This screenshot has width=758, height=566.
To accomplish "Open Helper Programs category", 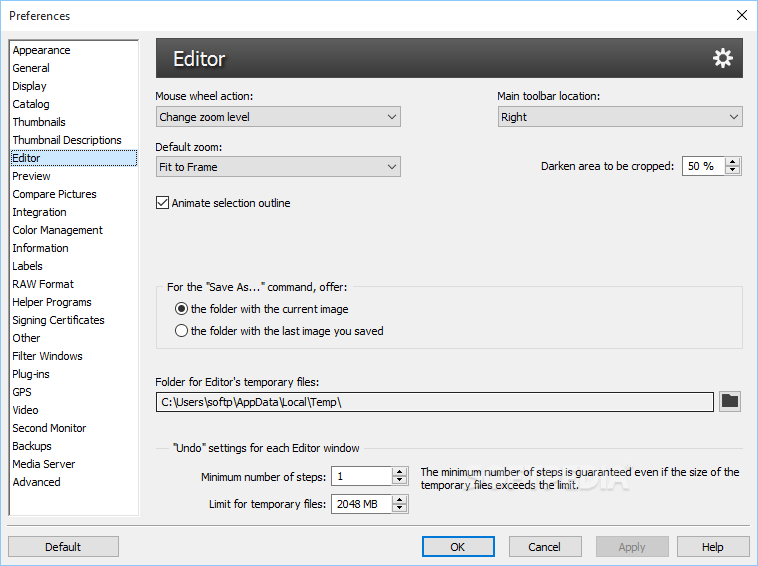I will [52, 302].
